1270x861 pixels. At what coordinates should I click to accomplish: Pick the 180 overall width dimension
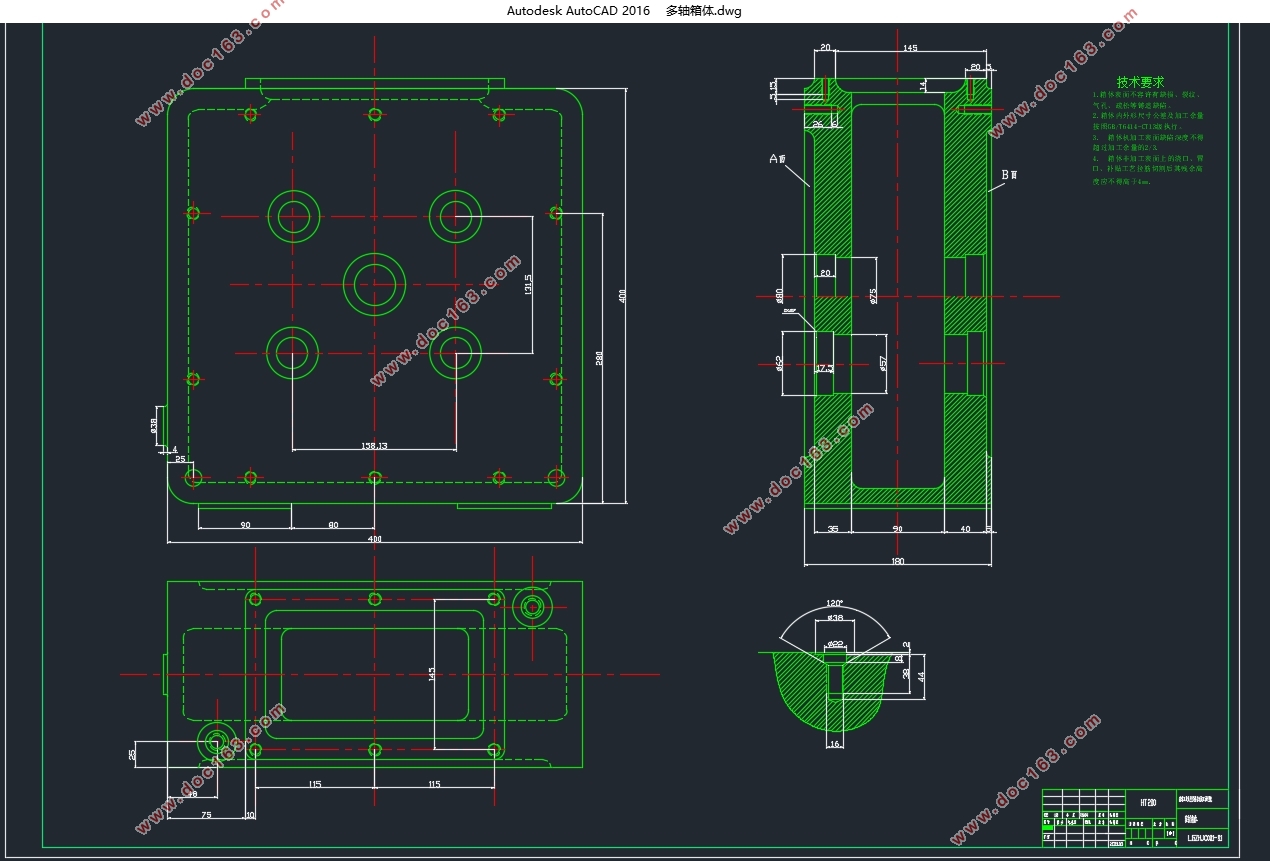(897, 561)
